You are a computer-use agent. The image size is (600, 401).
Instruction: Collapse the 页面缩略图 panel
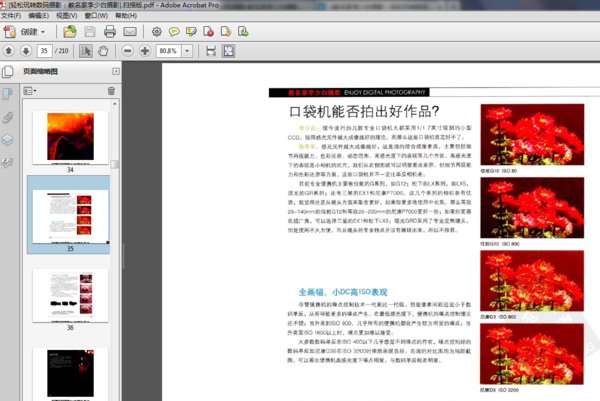click(x=116, y=71)
